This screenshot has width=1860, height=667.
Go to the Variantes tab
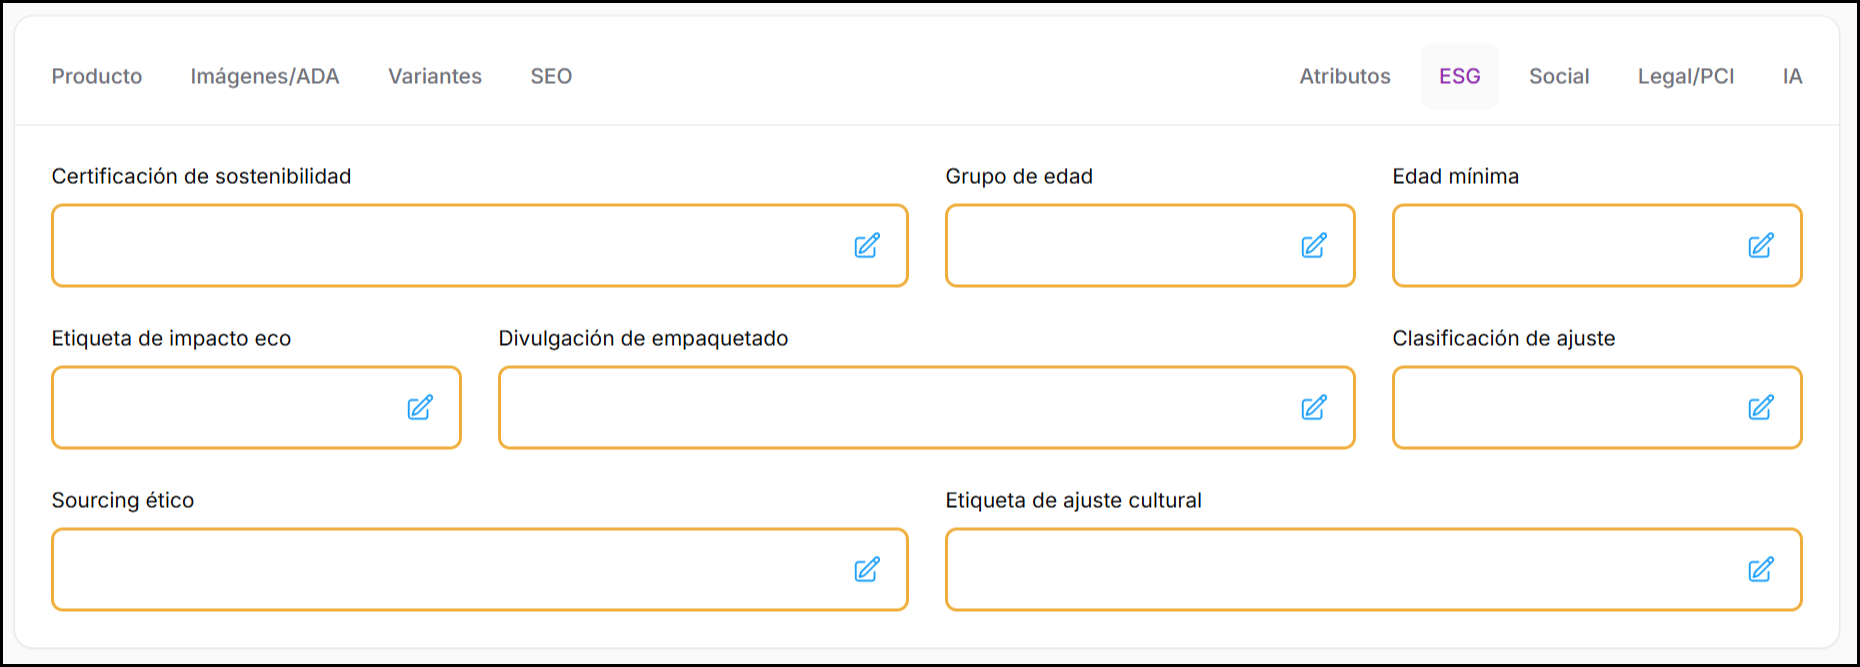[435, 76]
